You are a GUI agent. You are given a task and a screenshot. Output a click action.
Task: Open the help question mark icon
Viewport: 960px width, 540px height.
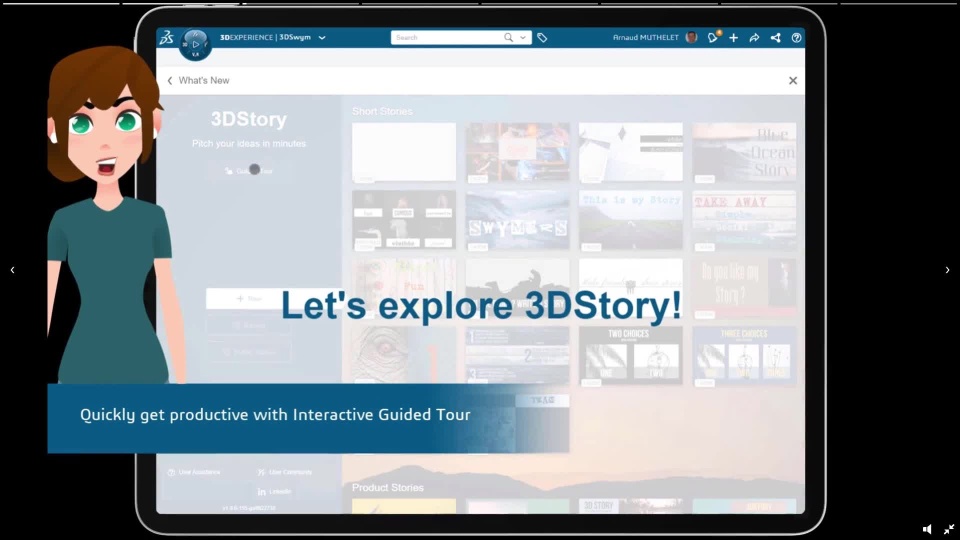[x=797, y=38]
